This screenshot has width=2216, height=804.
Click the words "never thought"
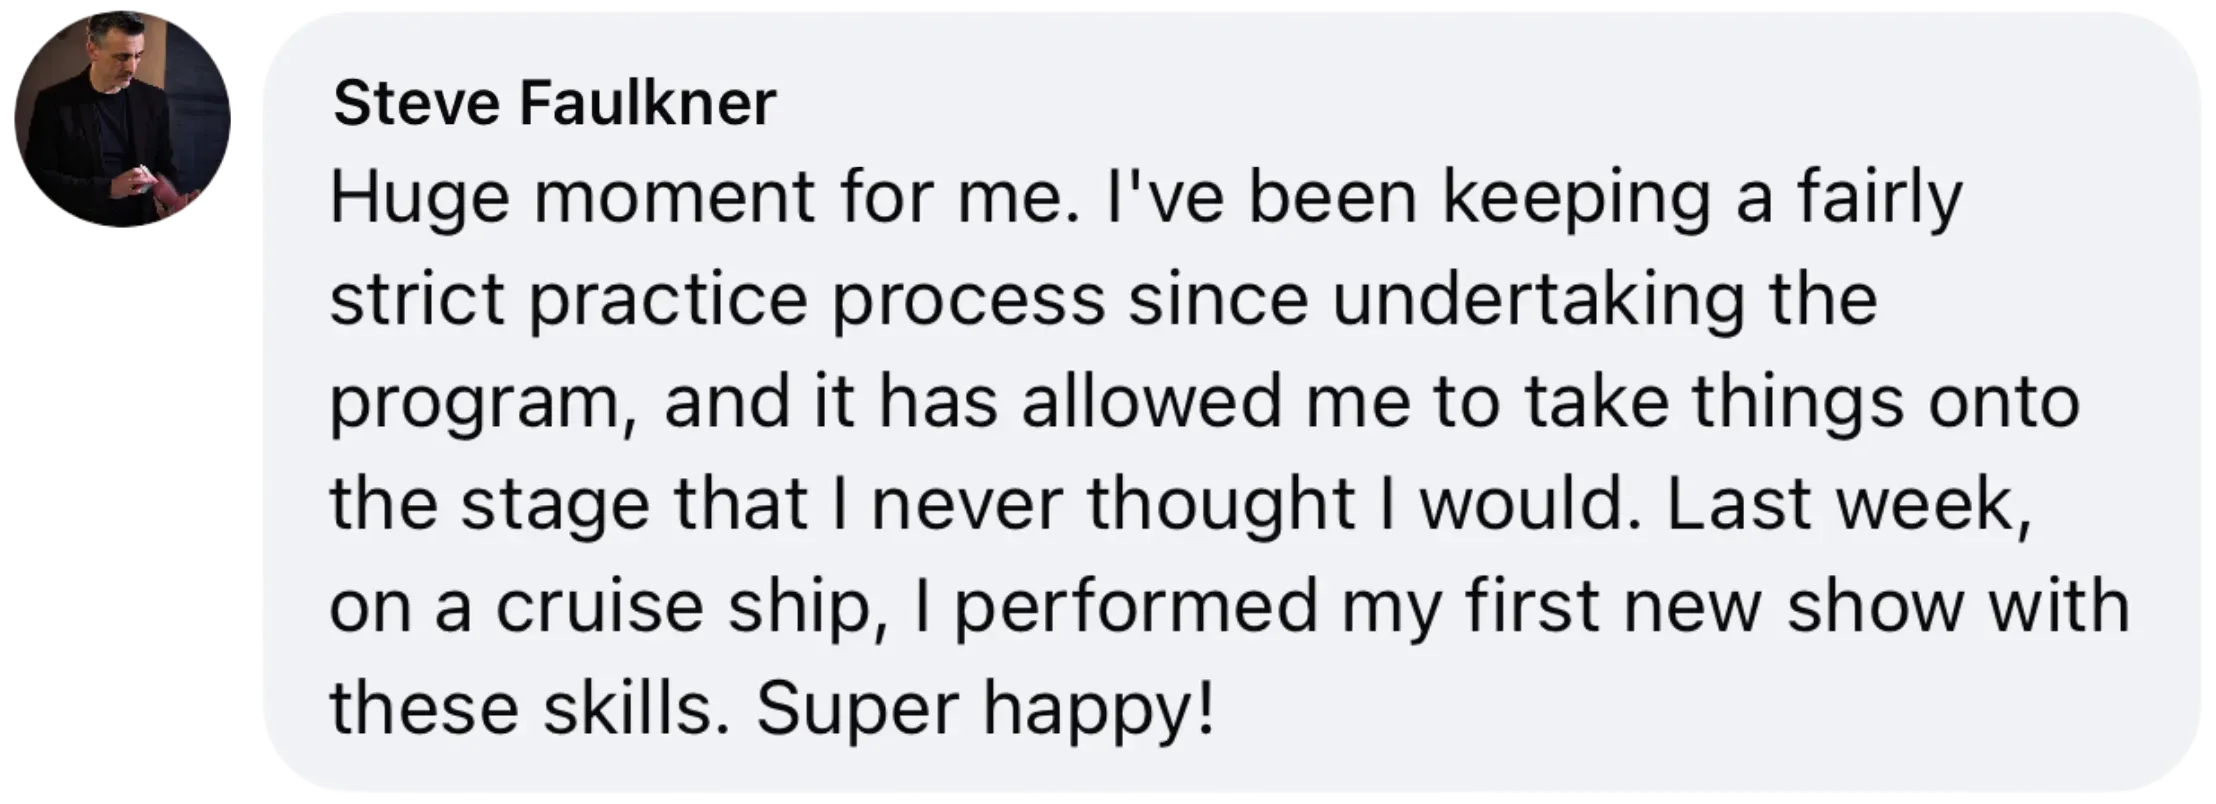click(1113, 504)
